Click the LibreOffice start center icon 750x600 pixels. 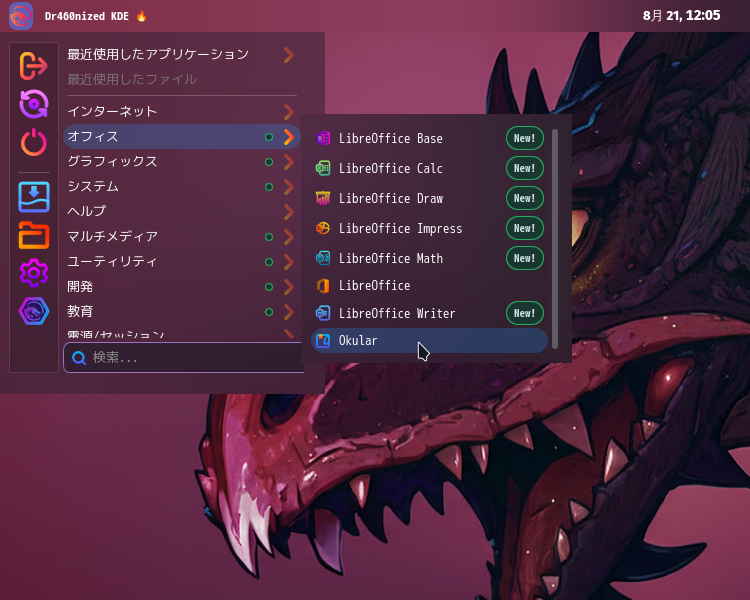(x=323, y=286)
